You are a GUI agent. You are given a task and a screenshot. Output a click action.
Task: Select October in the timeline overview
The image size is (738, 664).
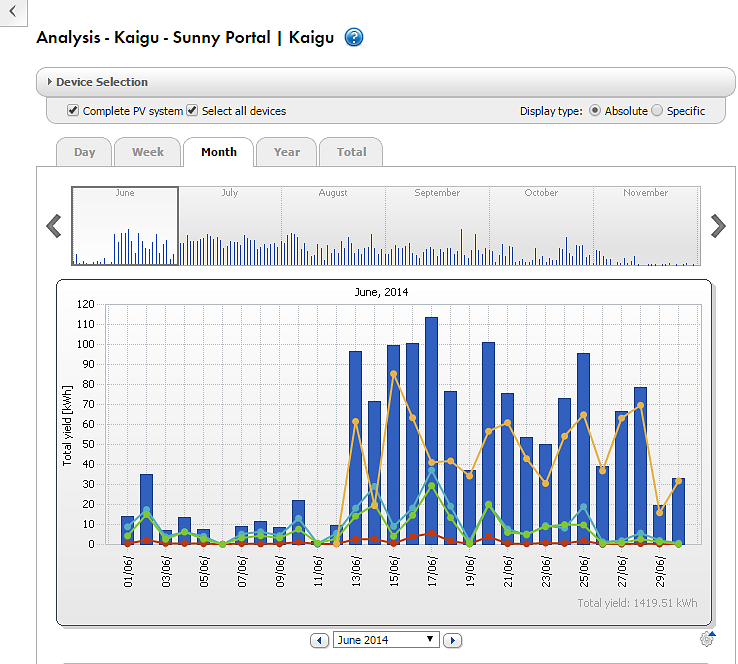pos(541,226)
